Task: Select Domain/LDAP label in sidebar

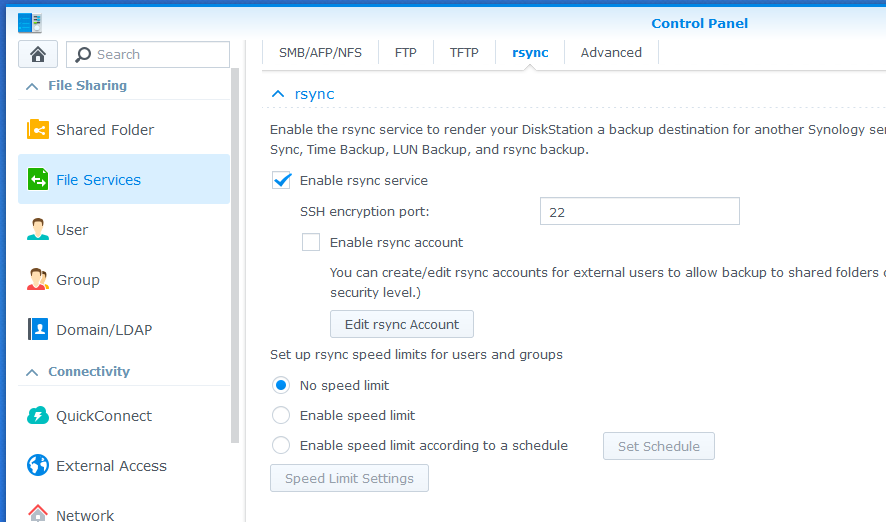Action: point(105,330)
